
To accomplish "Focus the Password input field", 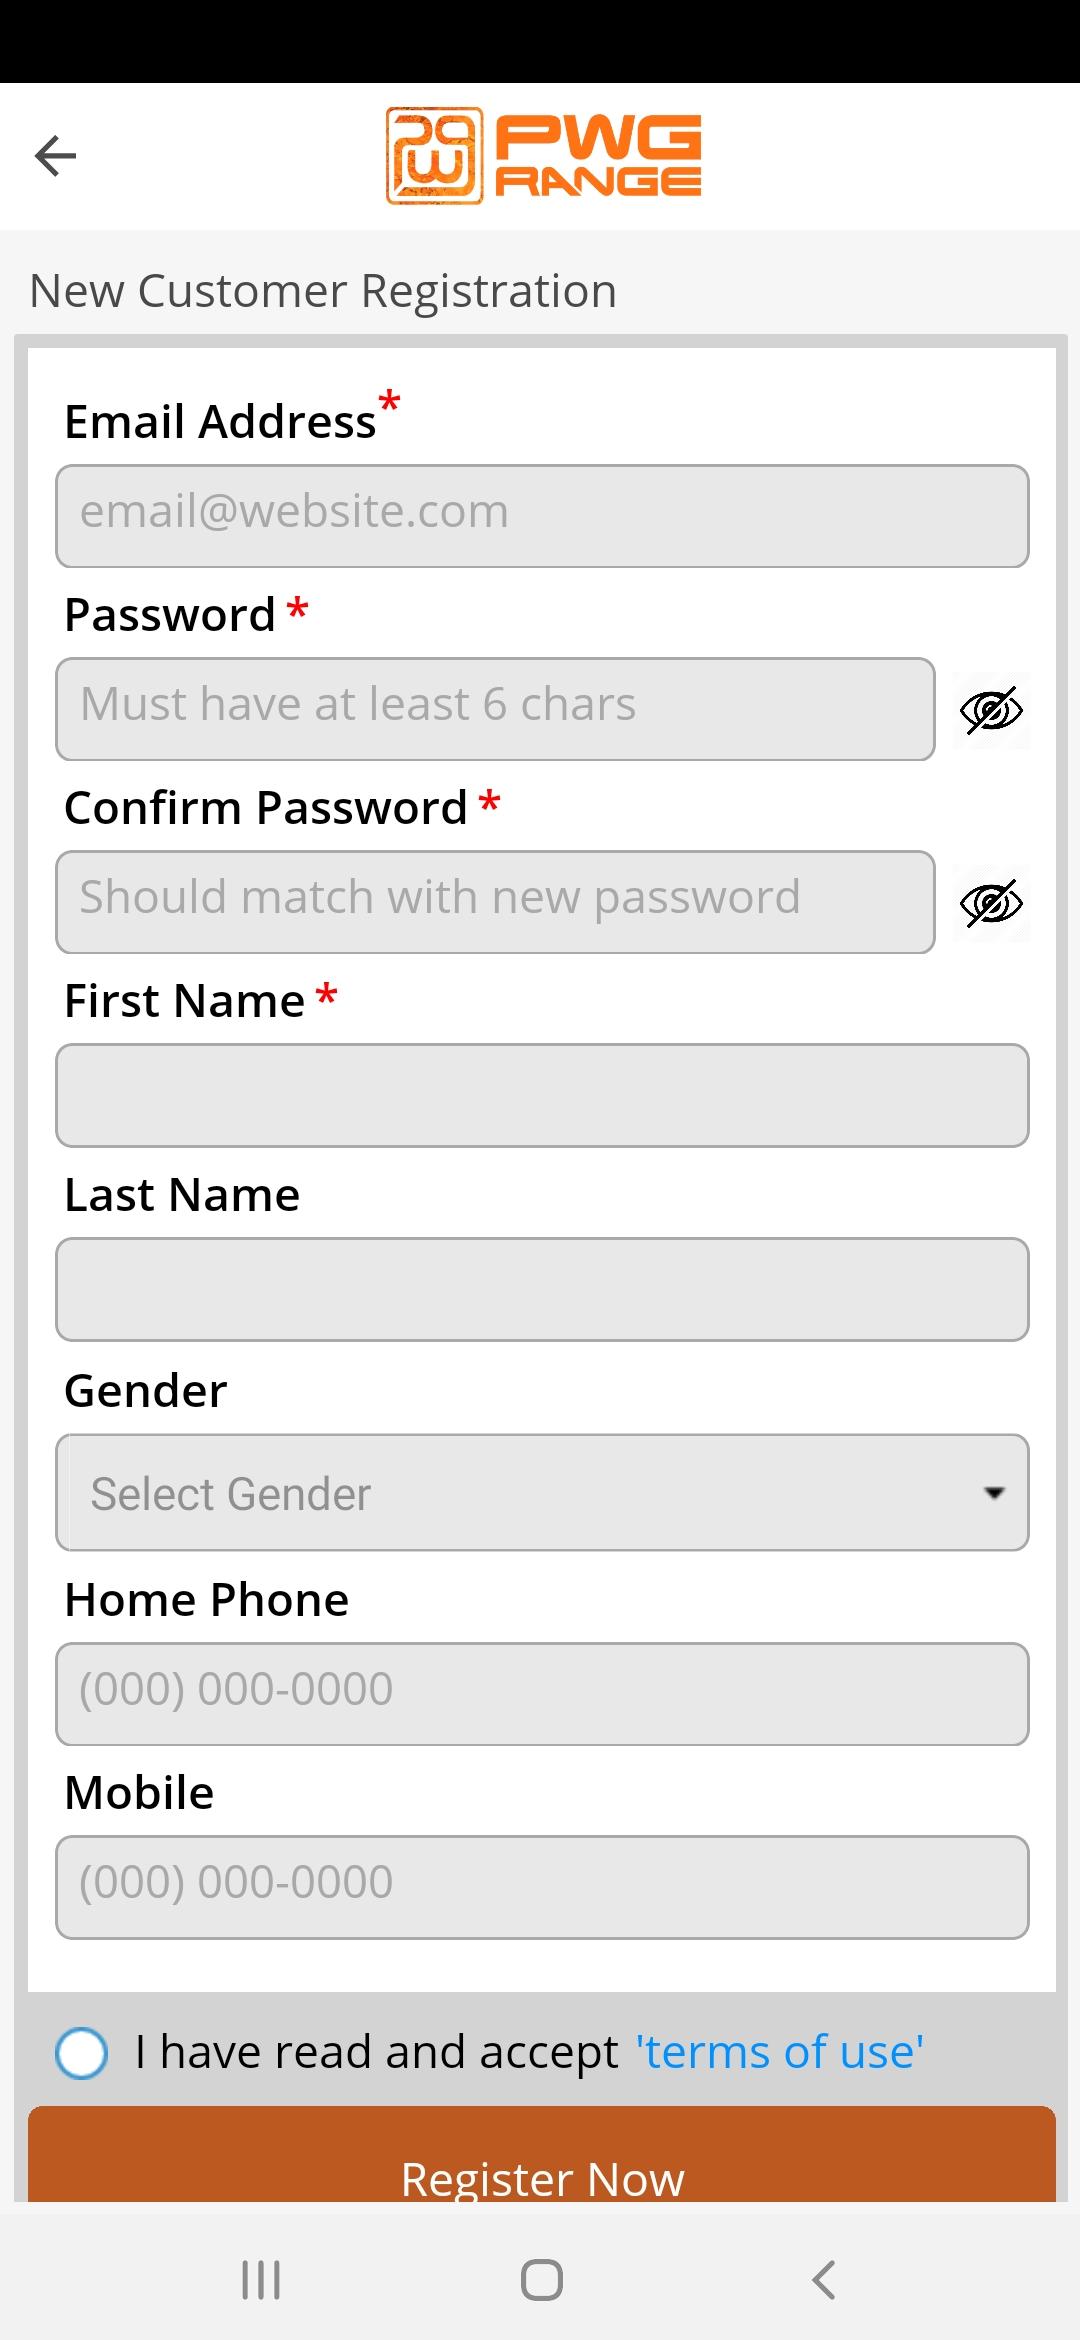I will pyautogui.click(x=495, y=709).
